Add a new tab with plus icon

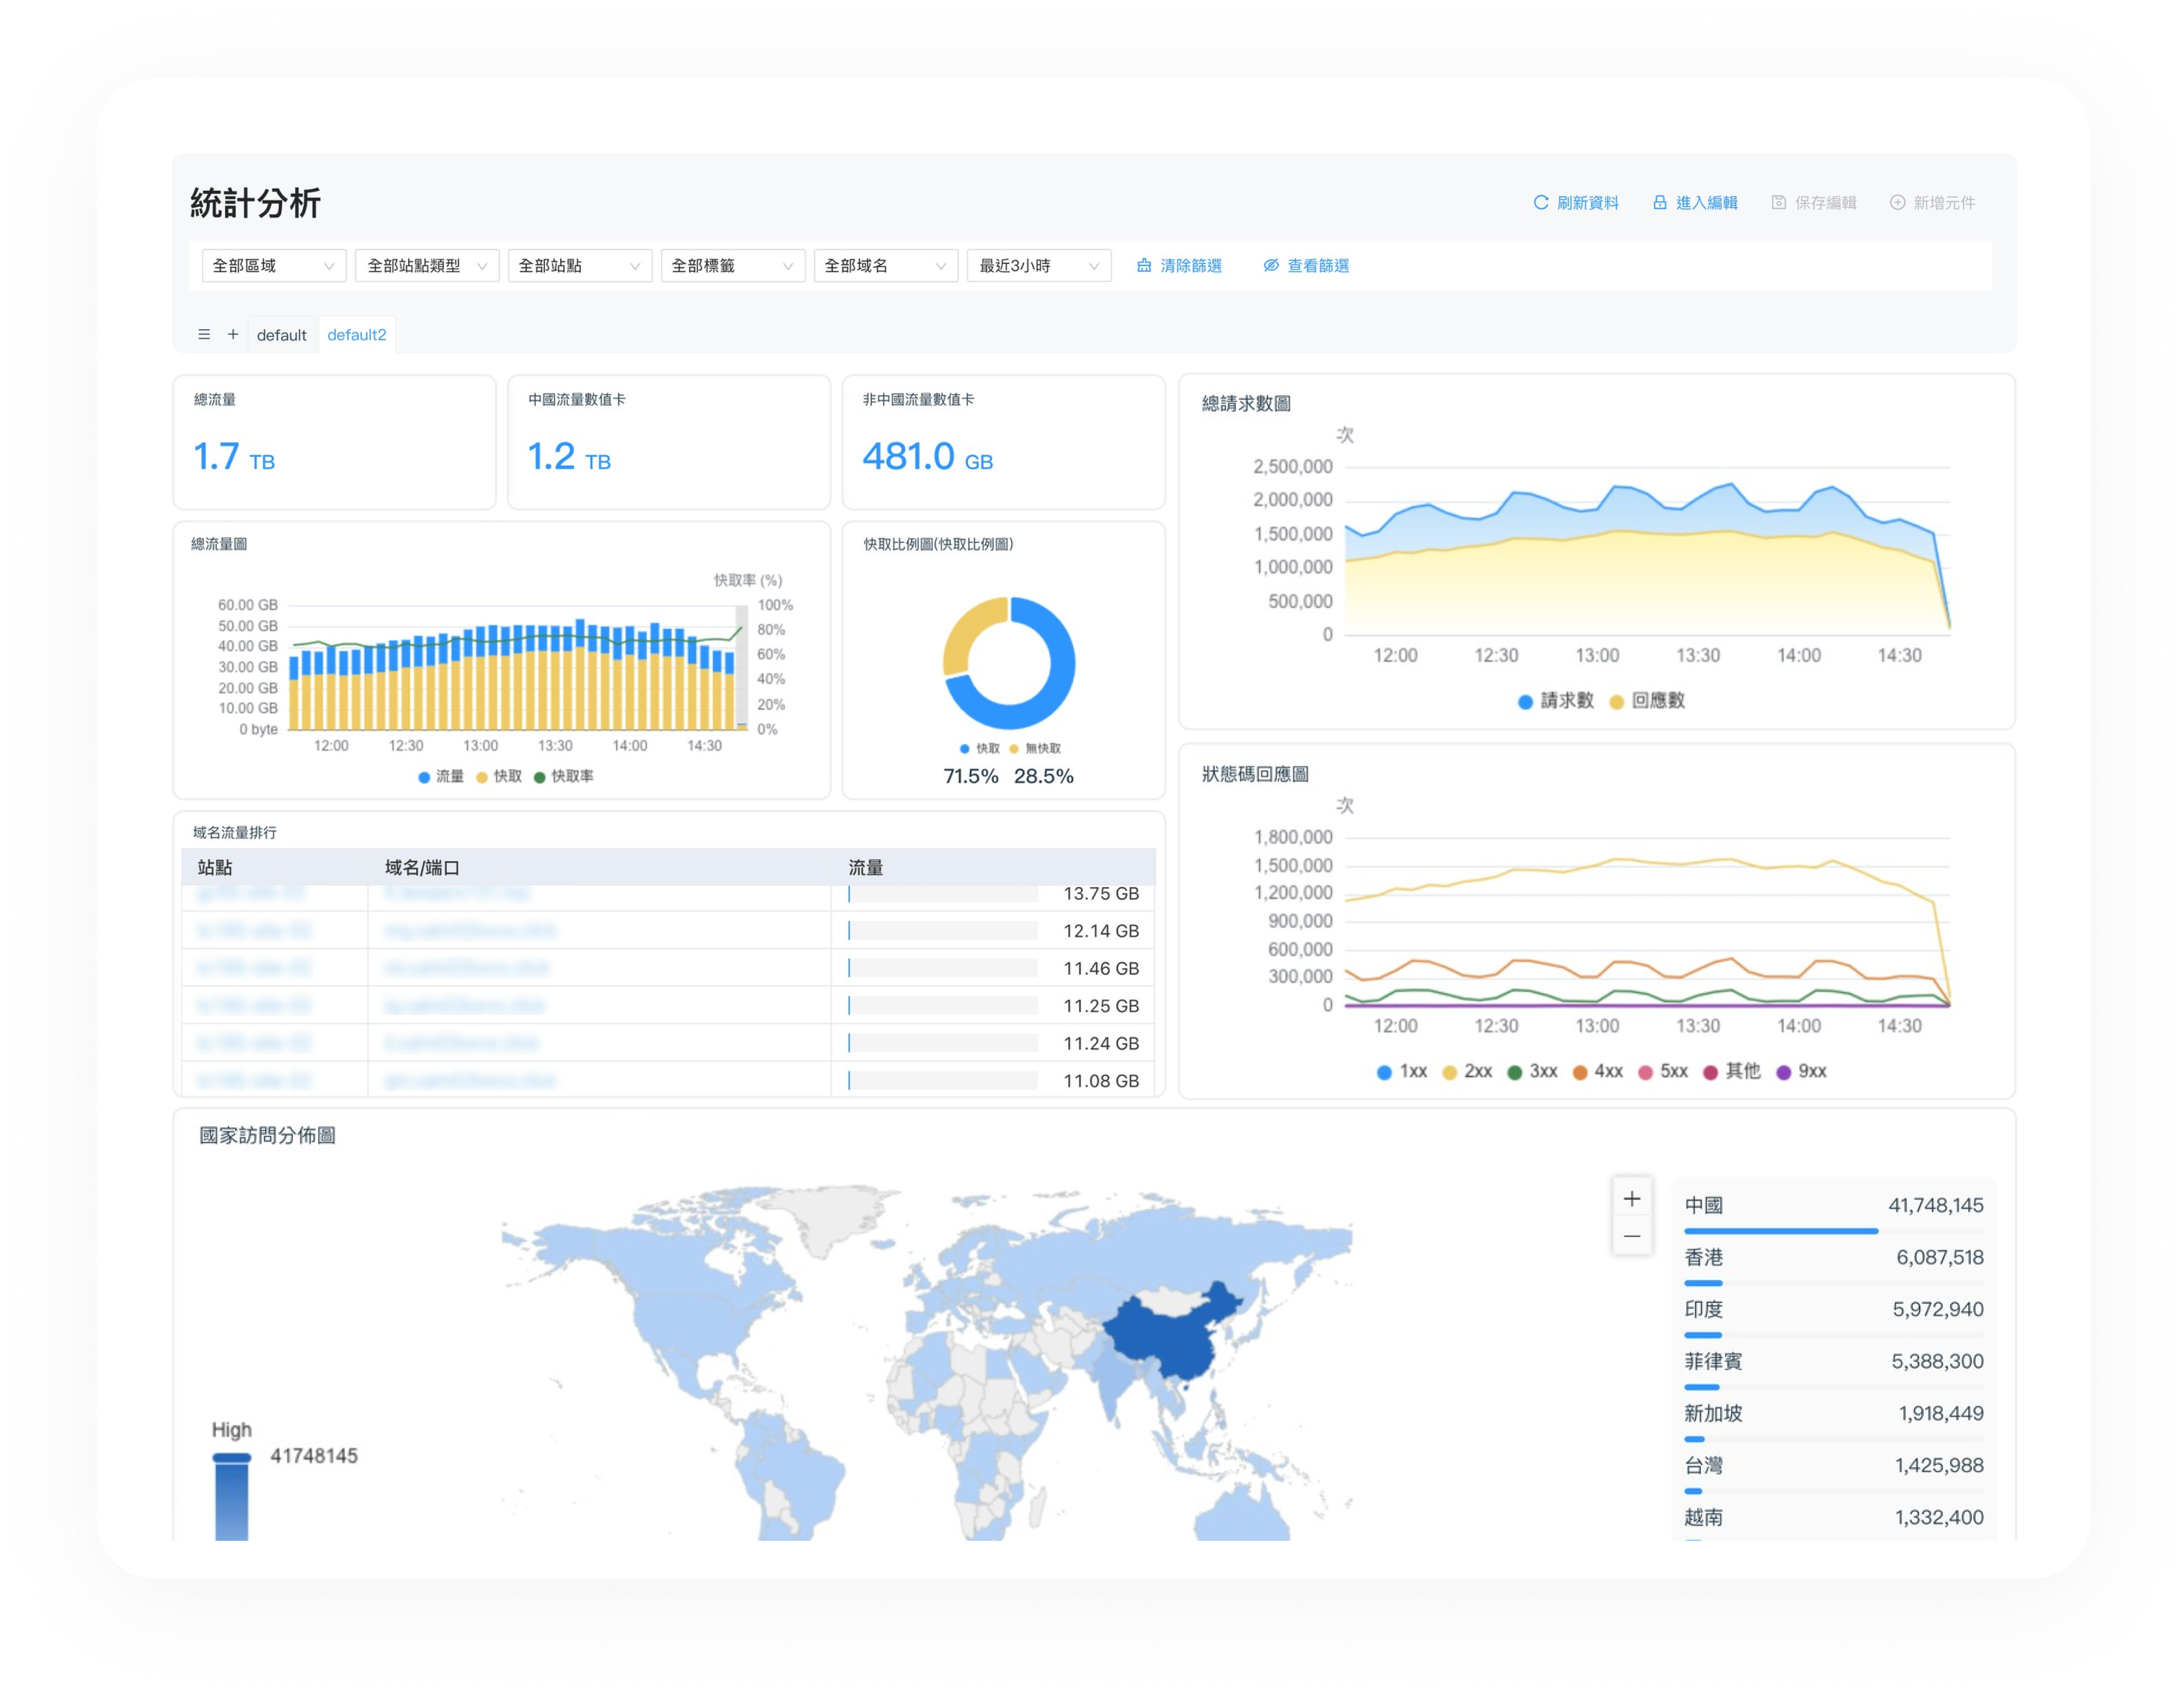coord(233,335)
